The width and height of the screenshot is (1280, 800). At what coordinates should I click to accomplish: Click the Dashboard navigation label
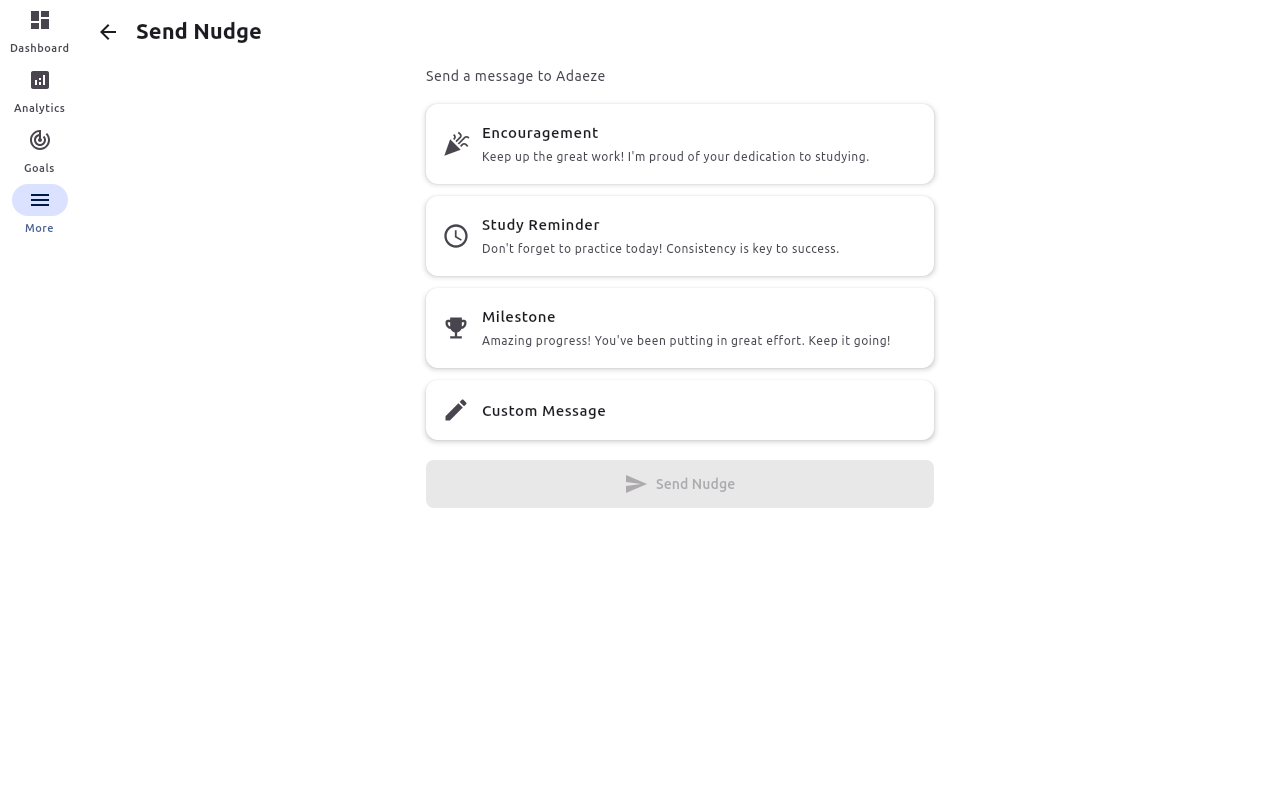[x=40, y=48]
